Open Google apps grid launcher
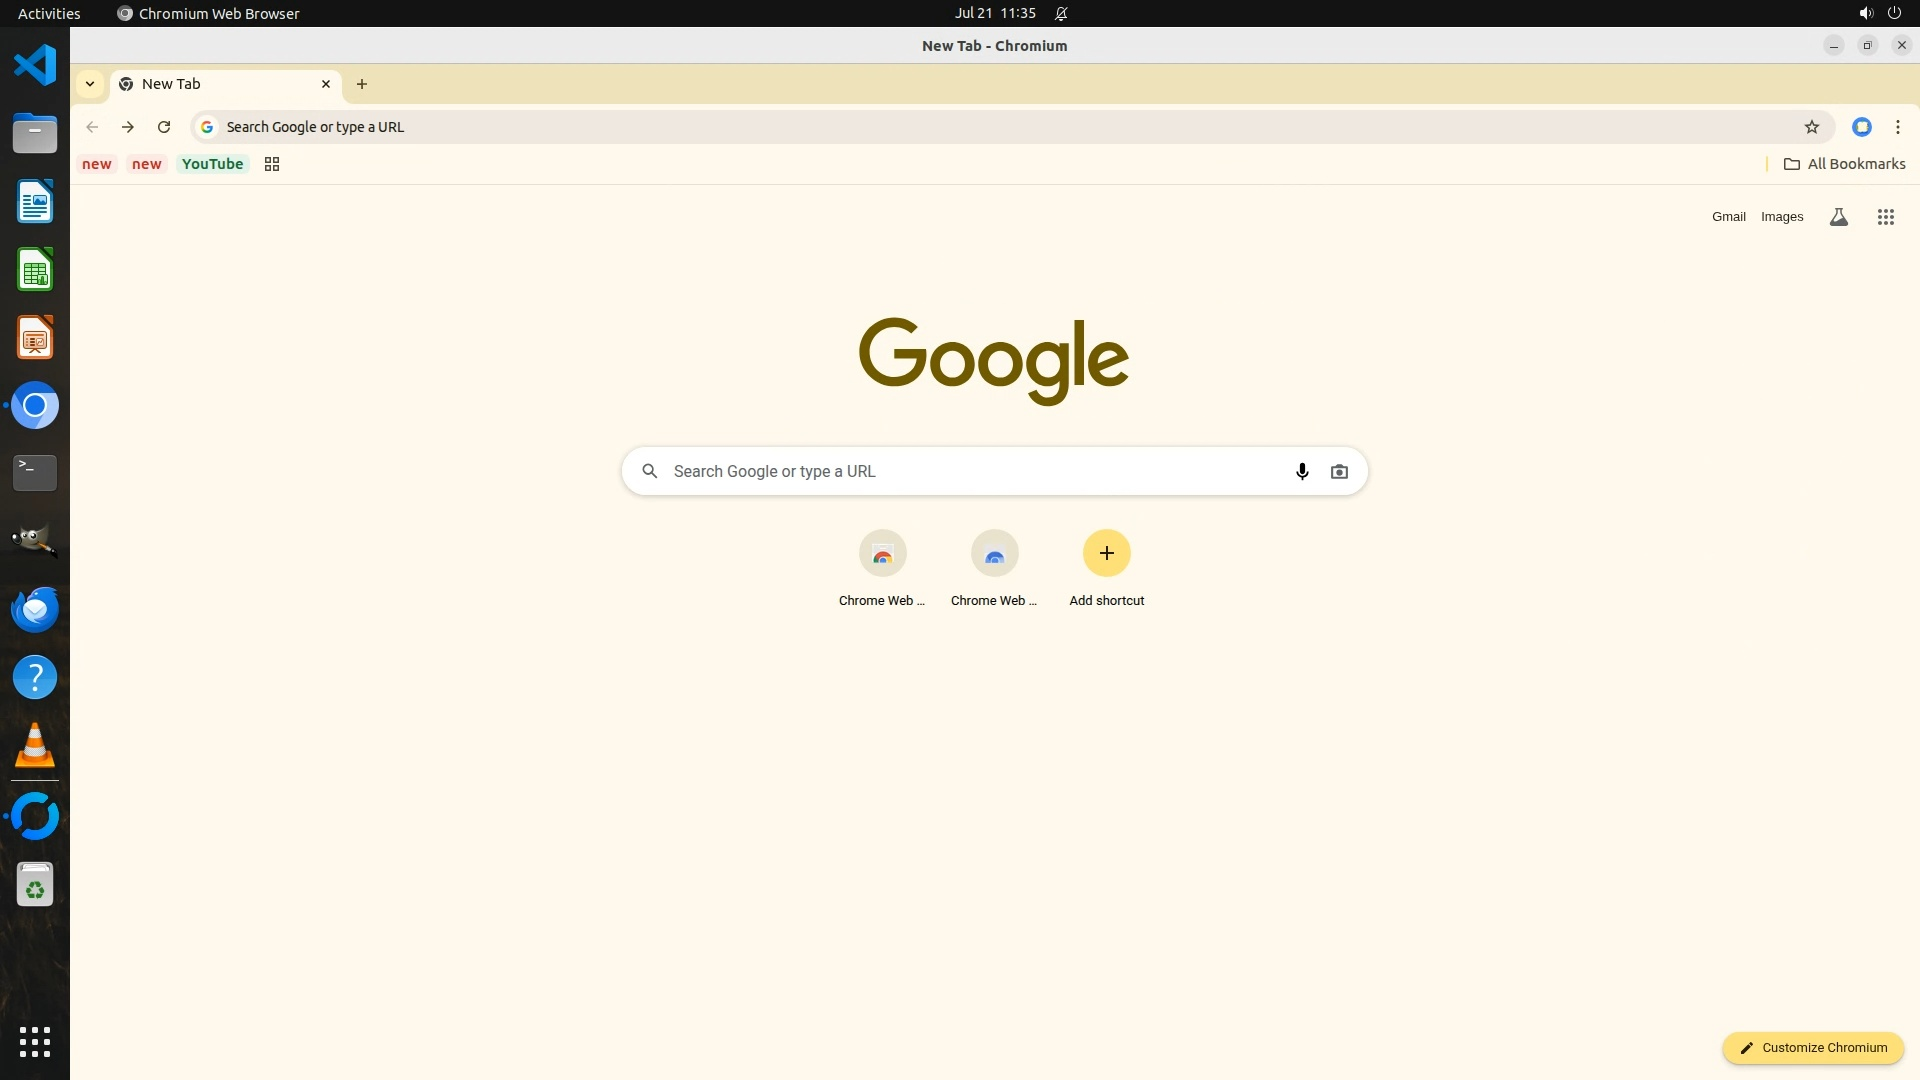 pos(1885,217)
